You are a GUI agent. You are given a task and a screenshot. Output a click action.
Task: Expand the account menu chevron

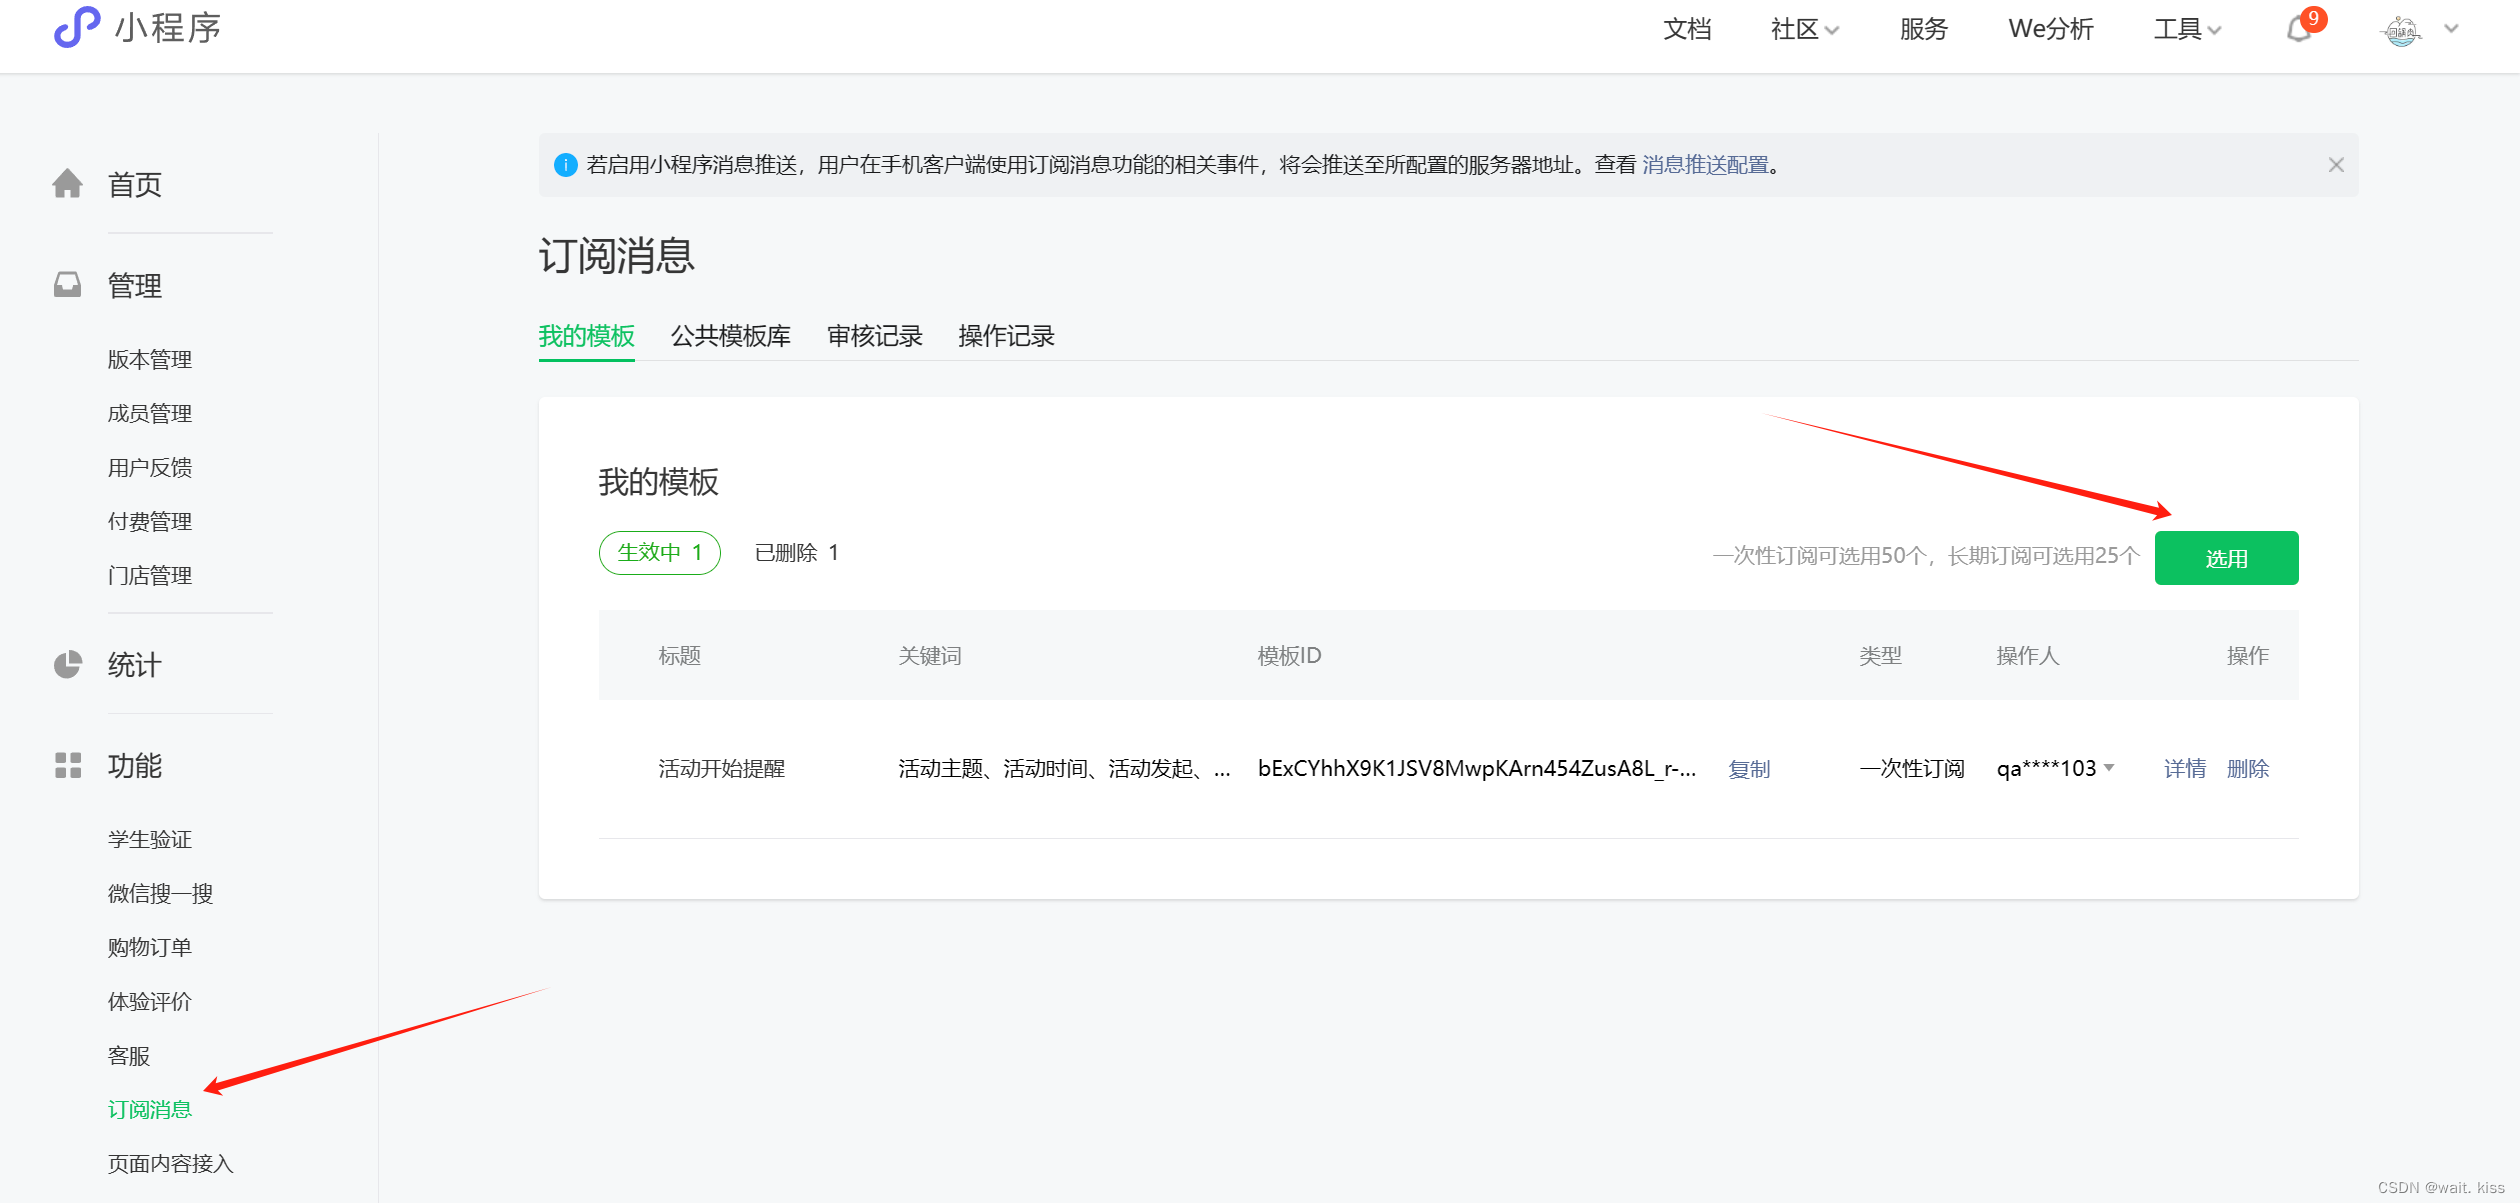[2451, 29]
